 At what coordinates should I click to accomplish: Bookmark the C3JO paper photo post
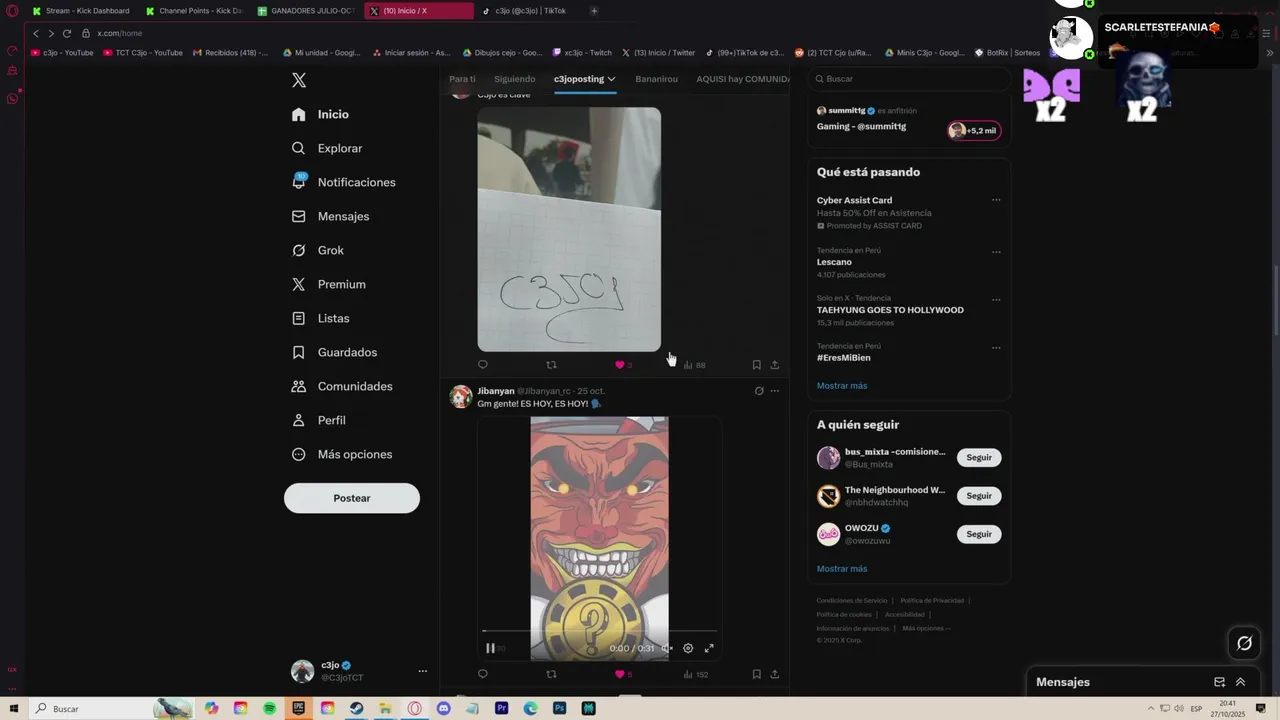756,365
